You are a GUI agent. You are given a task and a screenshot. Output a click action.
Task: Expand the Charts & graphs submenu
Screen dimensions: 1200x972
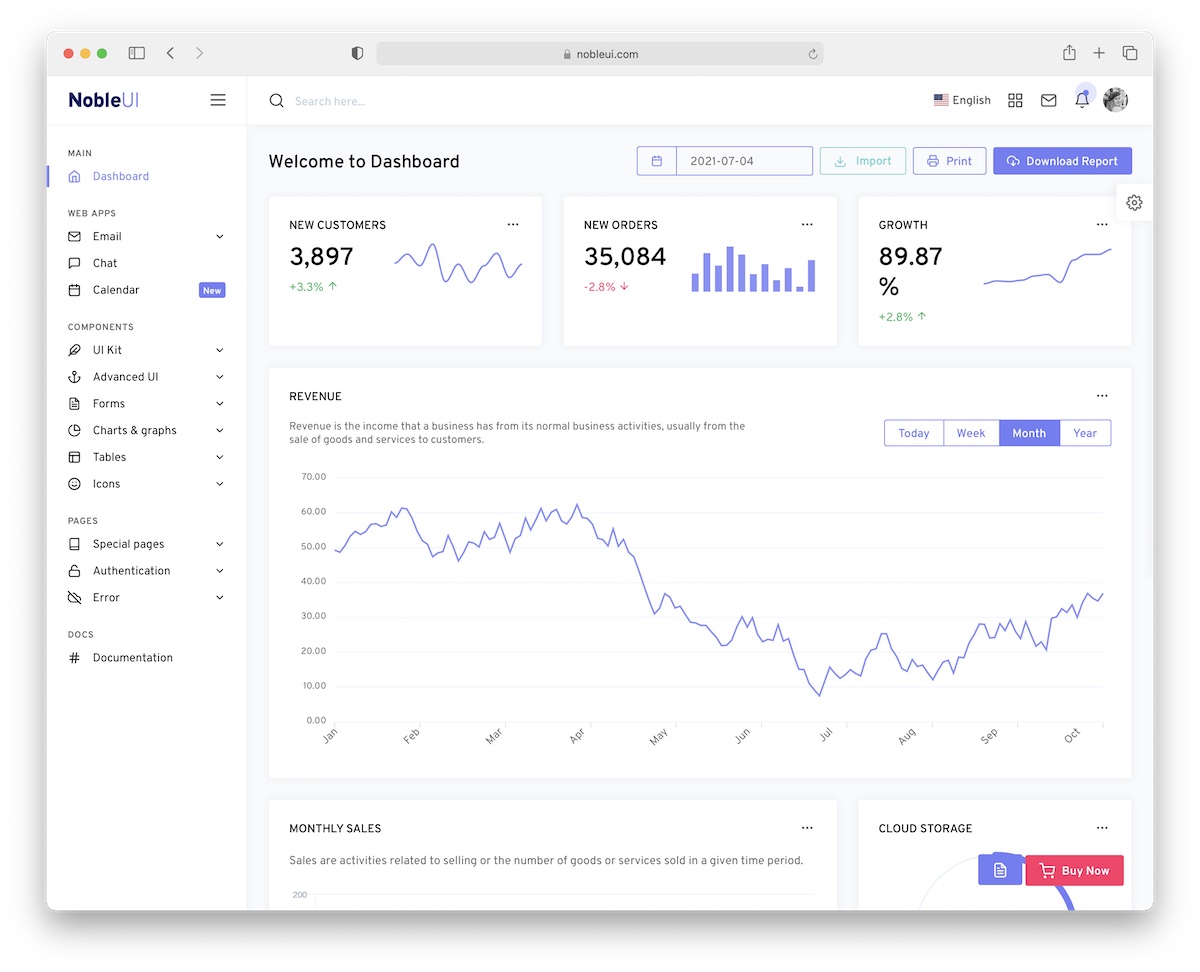point(147,431)
